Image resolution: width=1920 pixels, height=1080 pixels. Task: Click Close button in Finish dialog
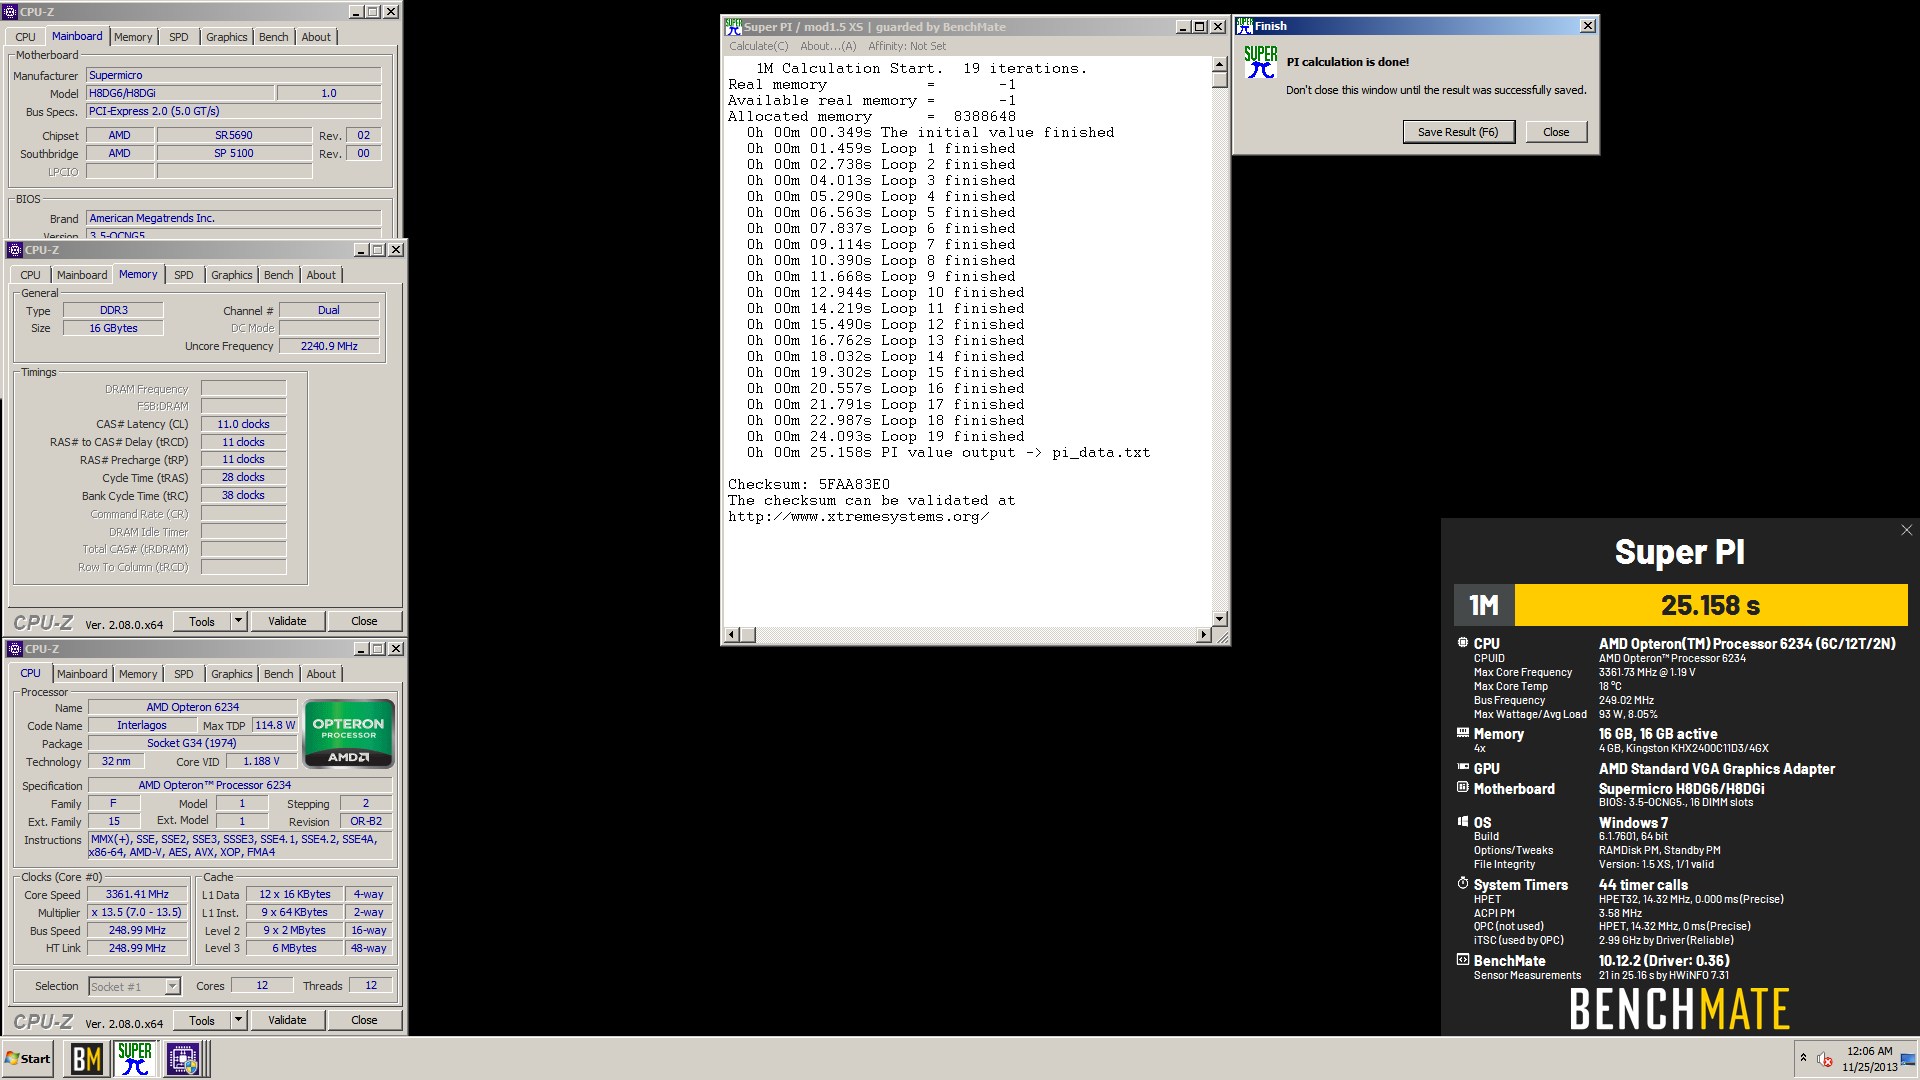1556,132
